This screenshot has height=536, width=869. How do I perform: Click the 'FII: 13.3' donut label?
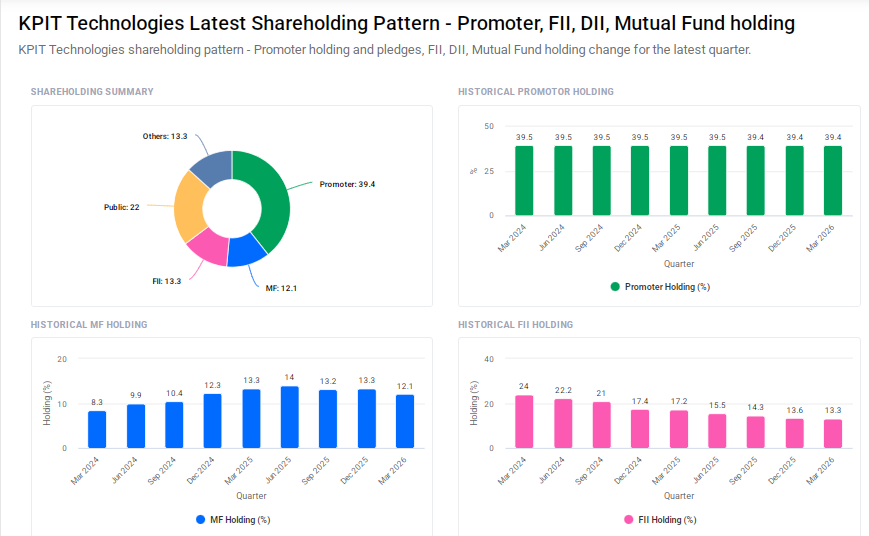(x=166, y=281)
